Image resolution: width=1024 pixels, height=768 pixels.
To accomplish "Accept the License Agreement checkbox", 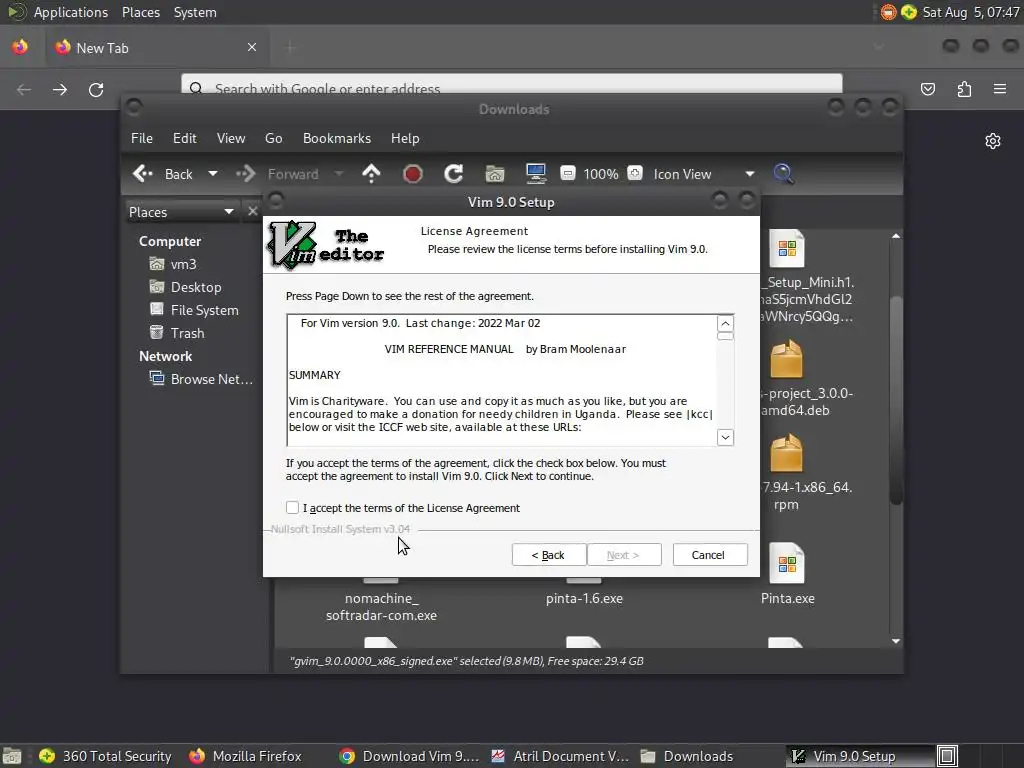I will click(x=292, y=507).
